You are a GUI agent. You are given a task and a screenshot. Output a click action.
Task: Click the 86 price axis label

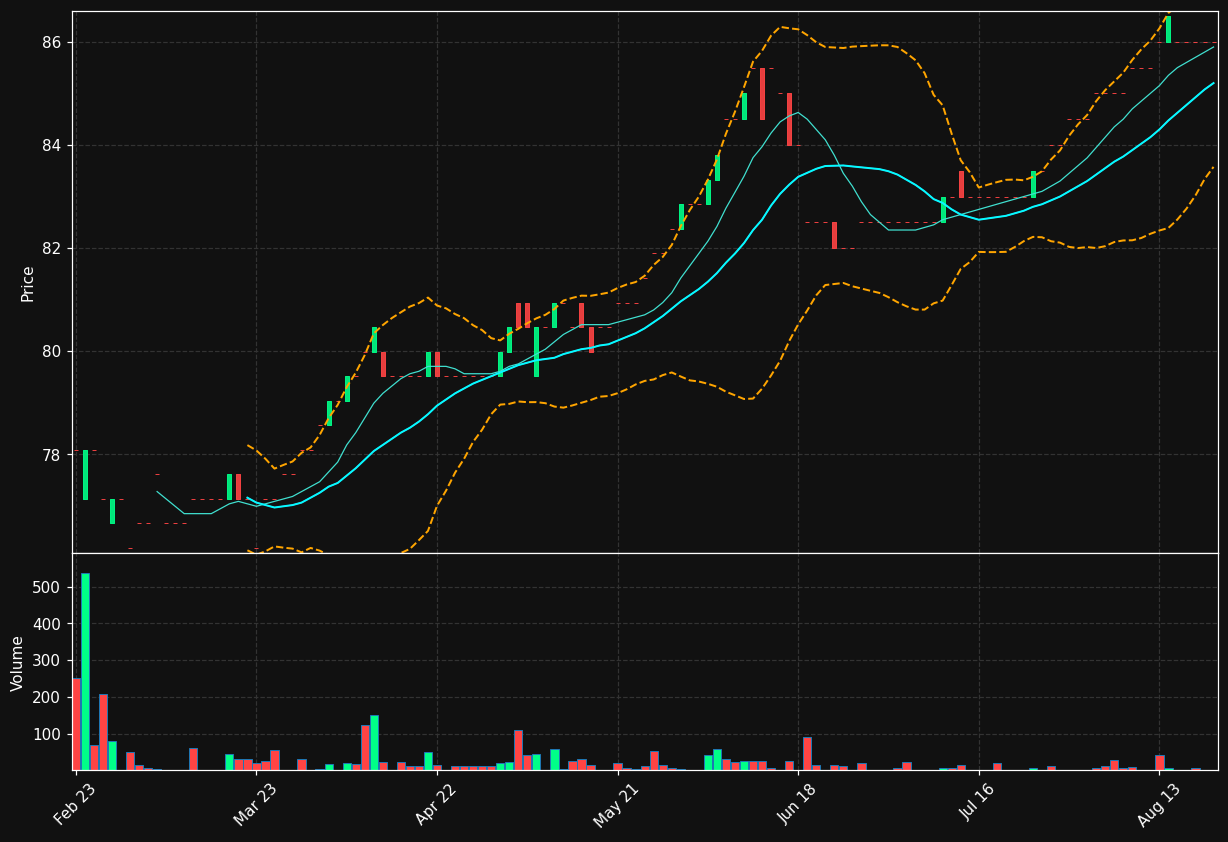pos(52,42)
